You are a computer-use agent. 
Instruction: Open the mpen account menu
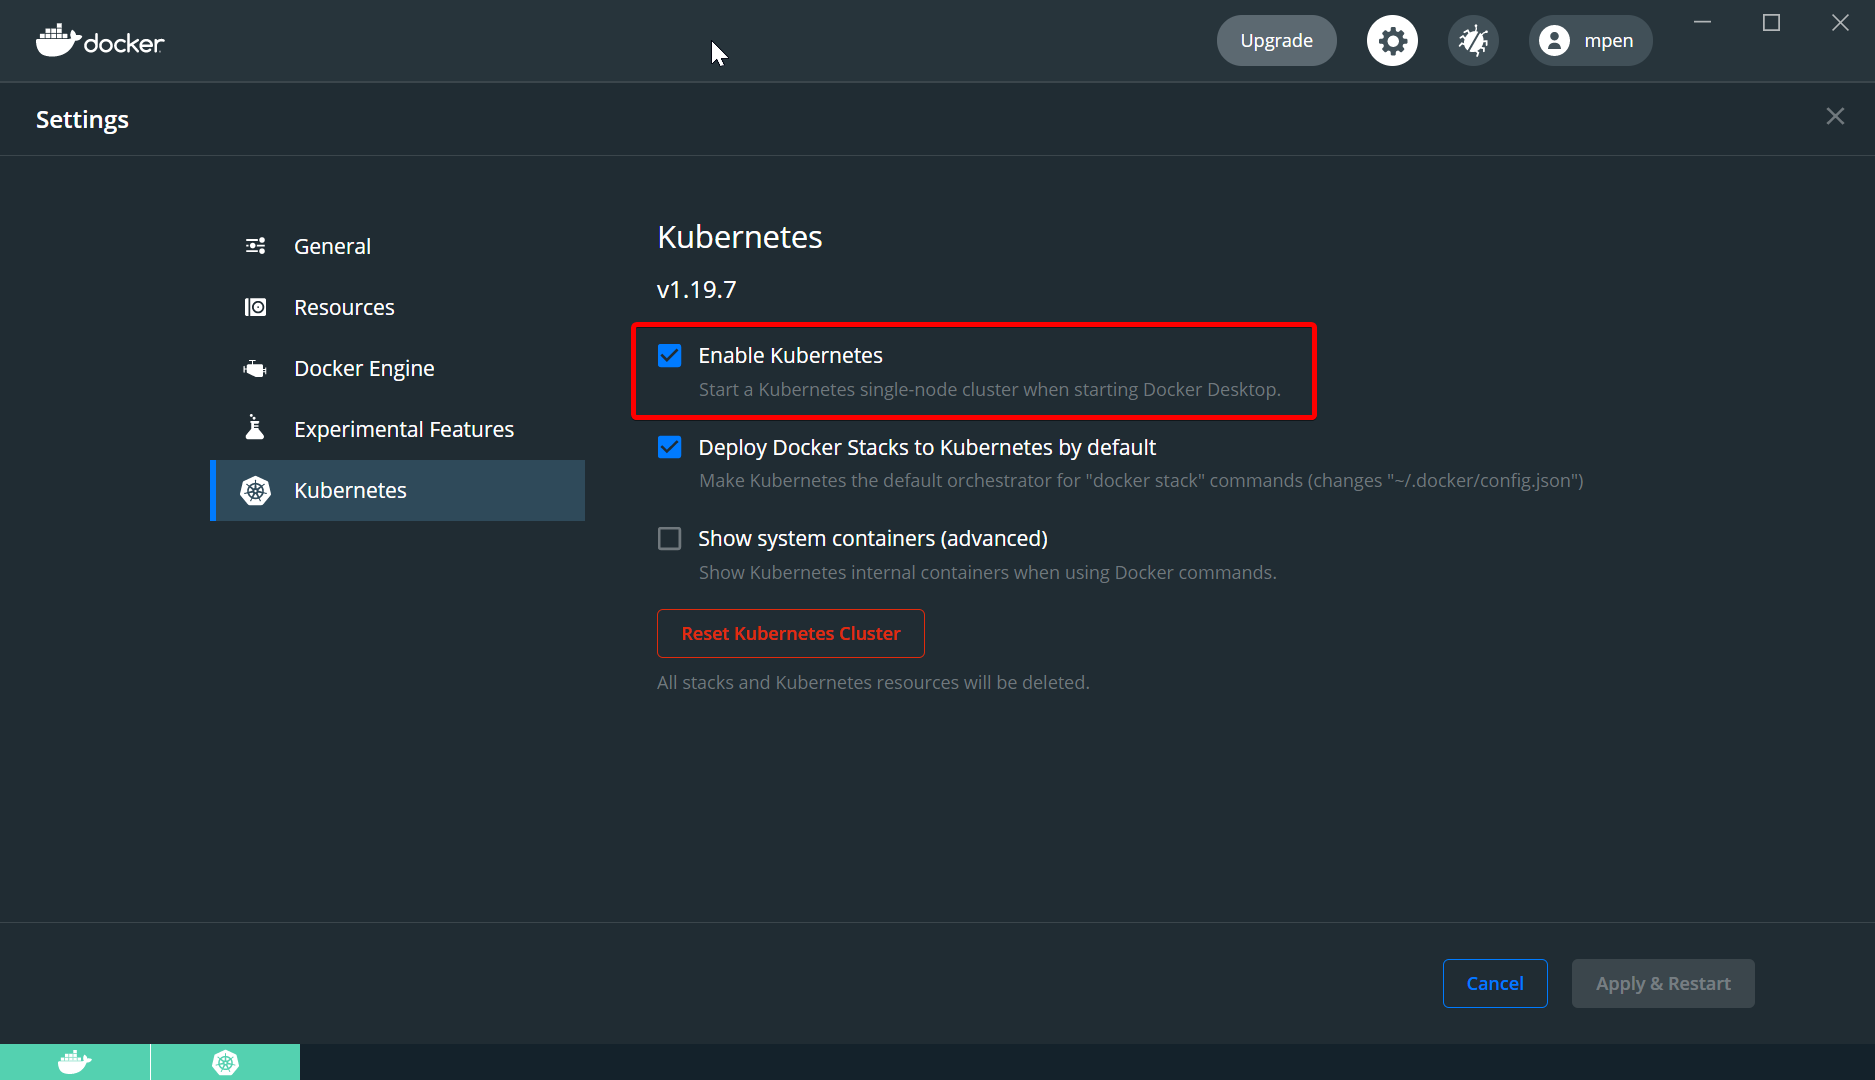pyautogui.click(x=1590, y=41)
